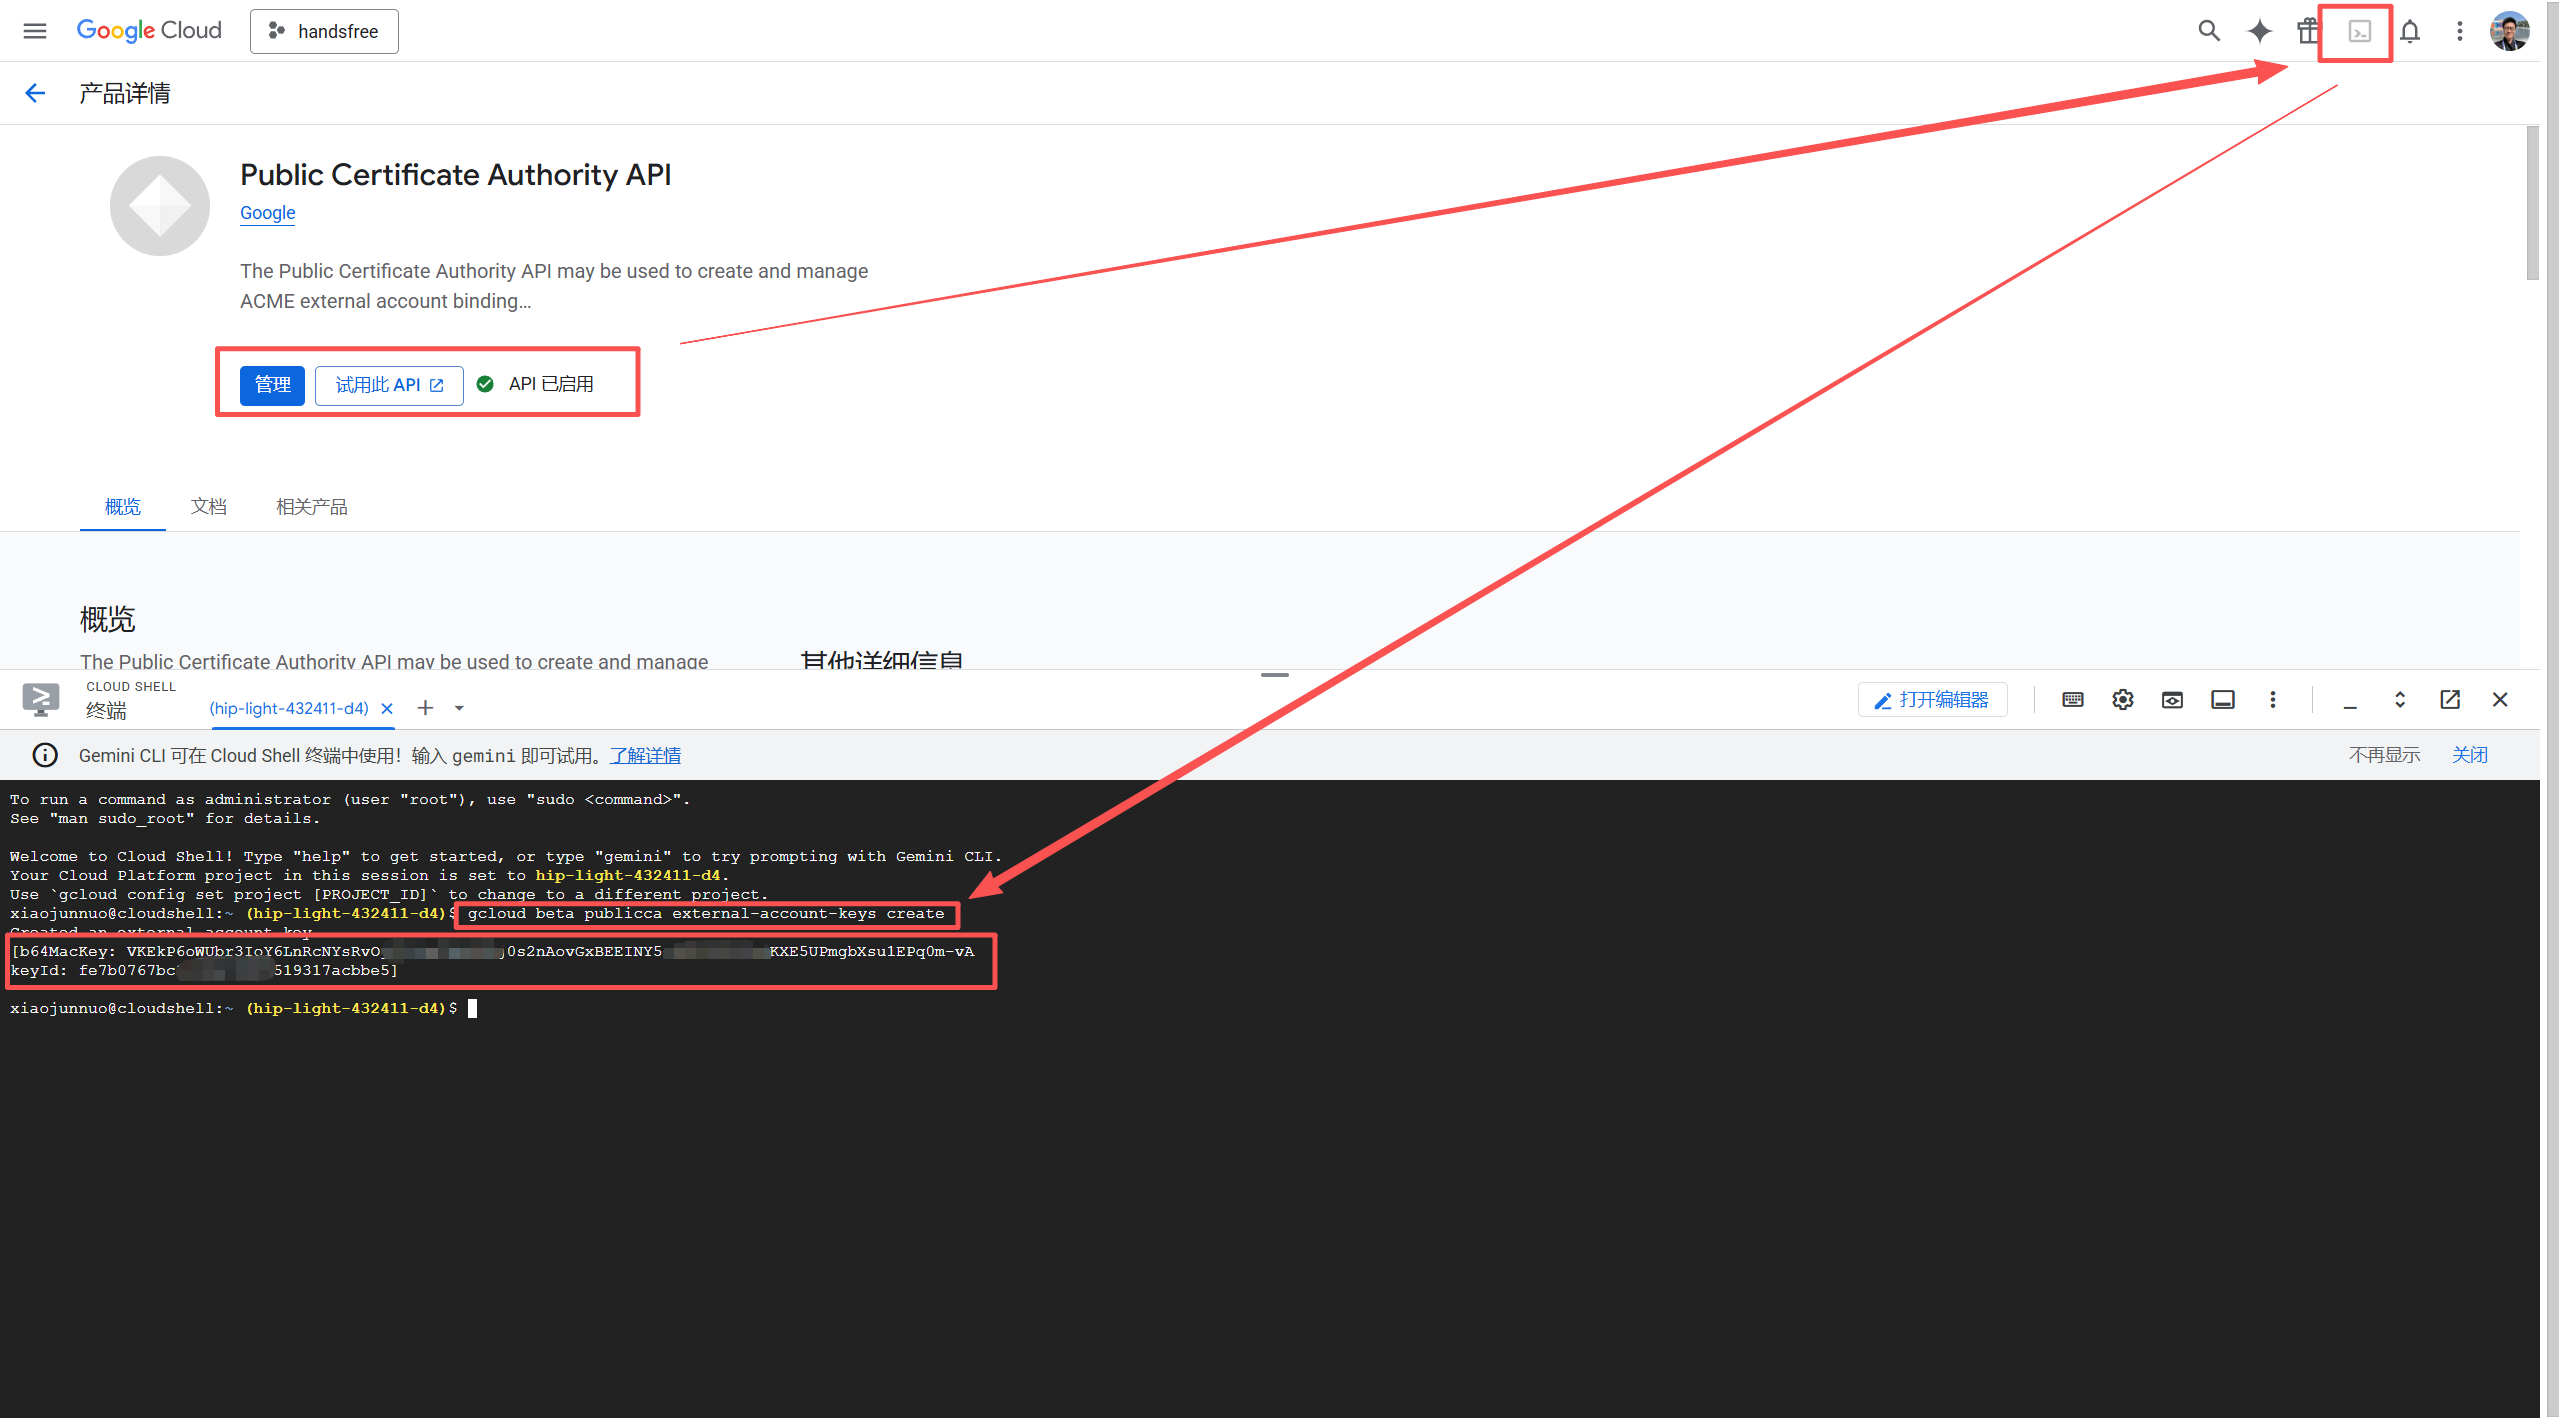The width and height of the screenshot is (2560, 1418).
Task: Go back using the blue arrow
Action: 35,93
